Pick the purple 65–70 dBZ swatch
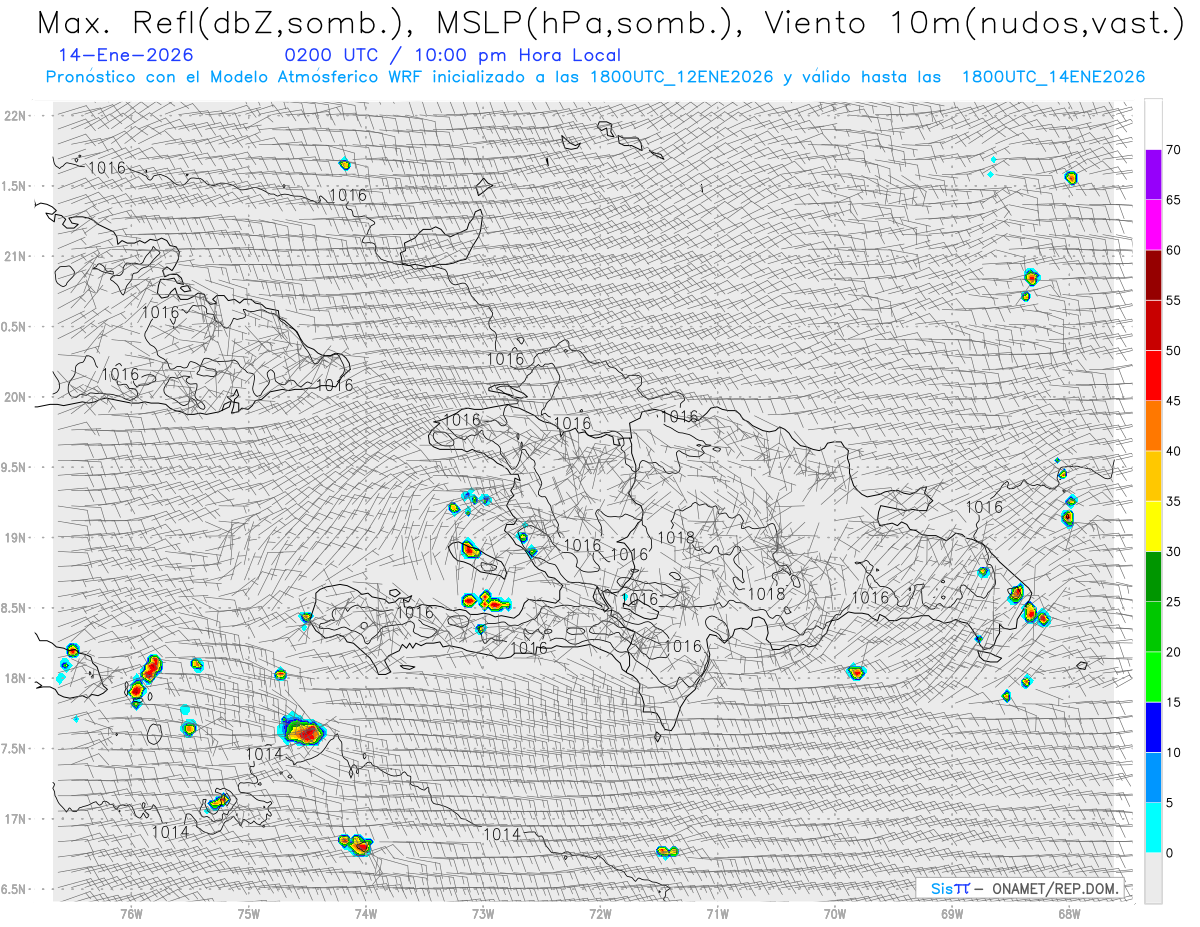1200x927 pixels. tap(1153, 175)
